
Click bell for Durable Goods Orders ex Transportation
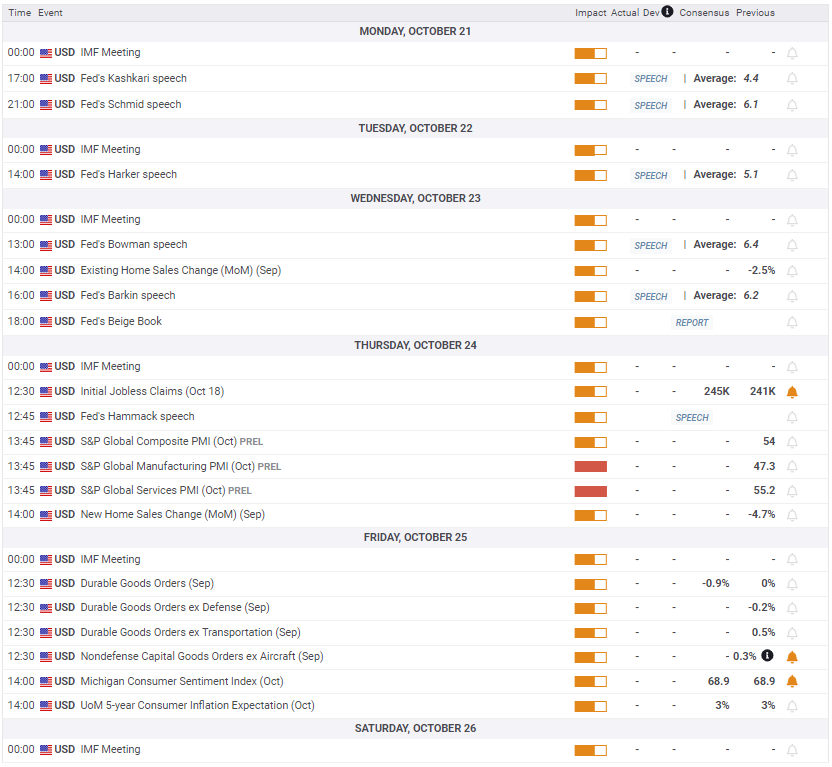click(x=792, y=632)
